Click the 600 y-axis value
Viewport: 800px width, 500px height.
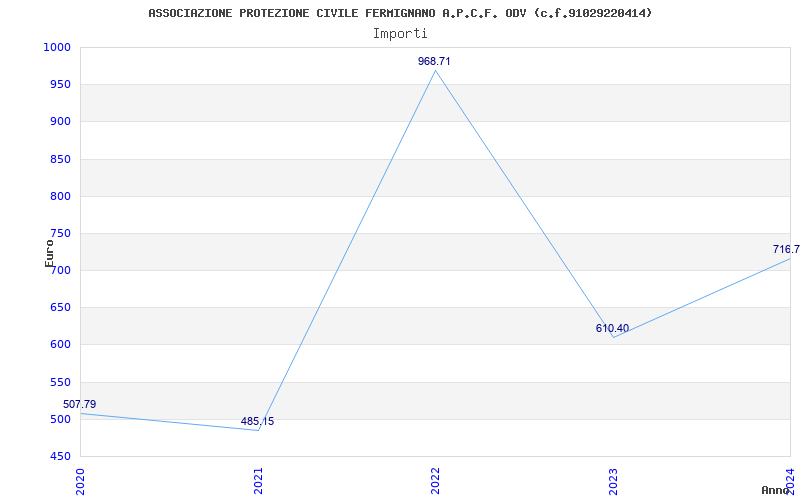[x=60, y=345]
